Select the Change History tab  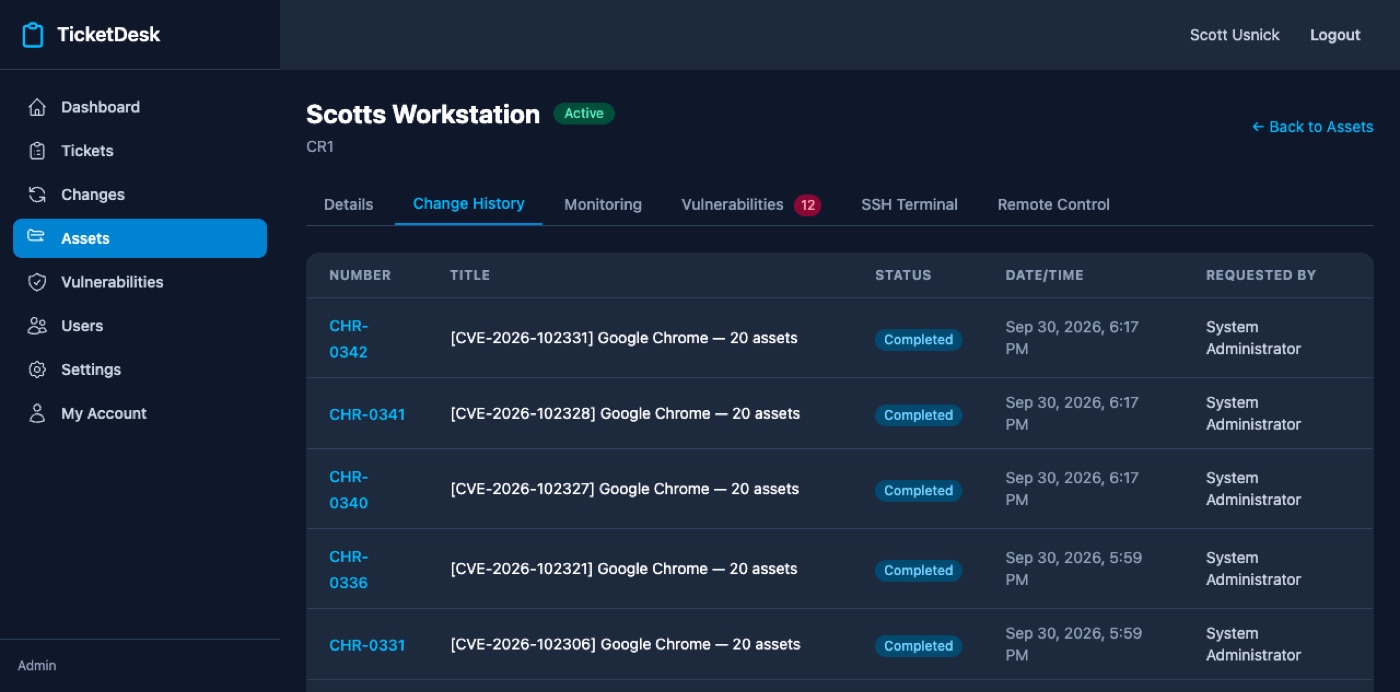(x=469, y=204)
